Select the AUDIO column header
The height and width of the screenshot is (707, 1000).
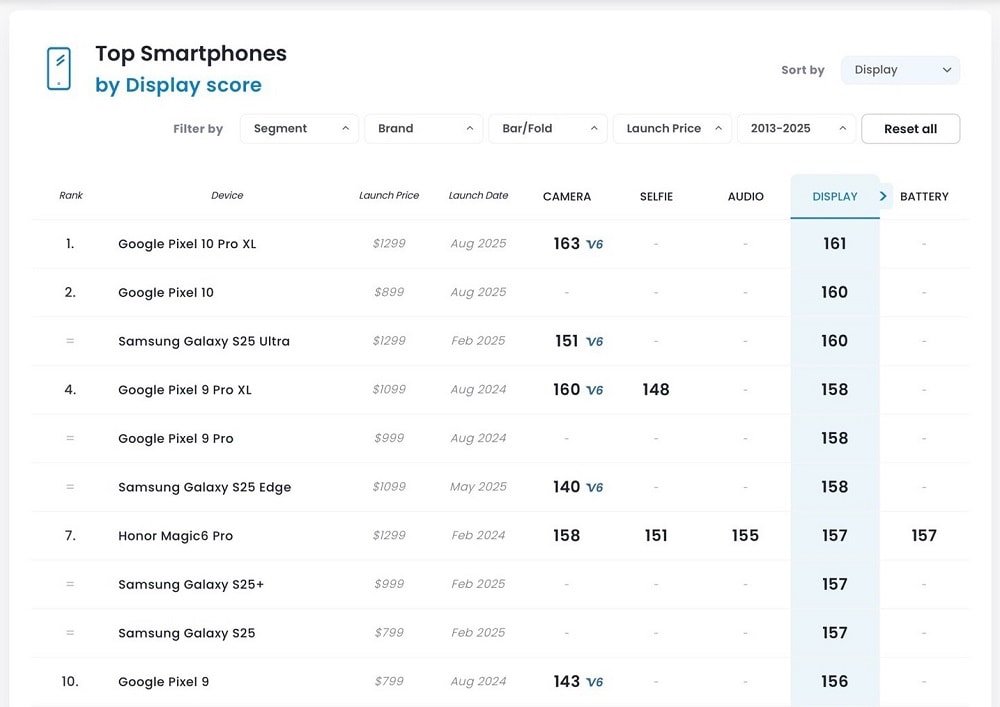[746, 197]
